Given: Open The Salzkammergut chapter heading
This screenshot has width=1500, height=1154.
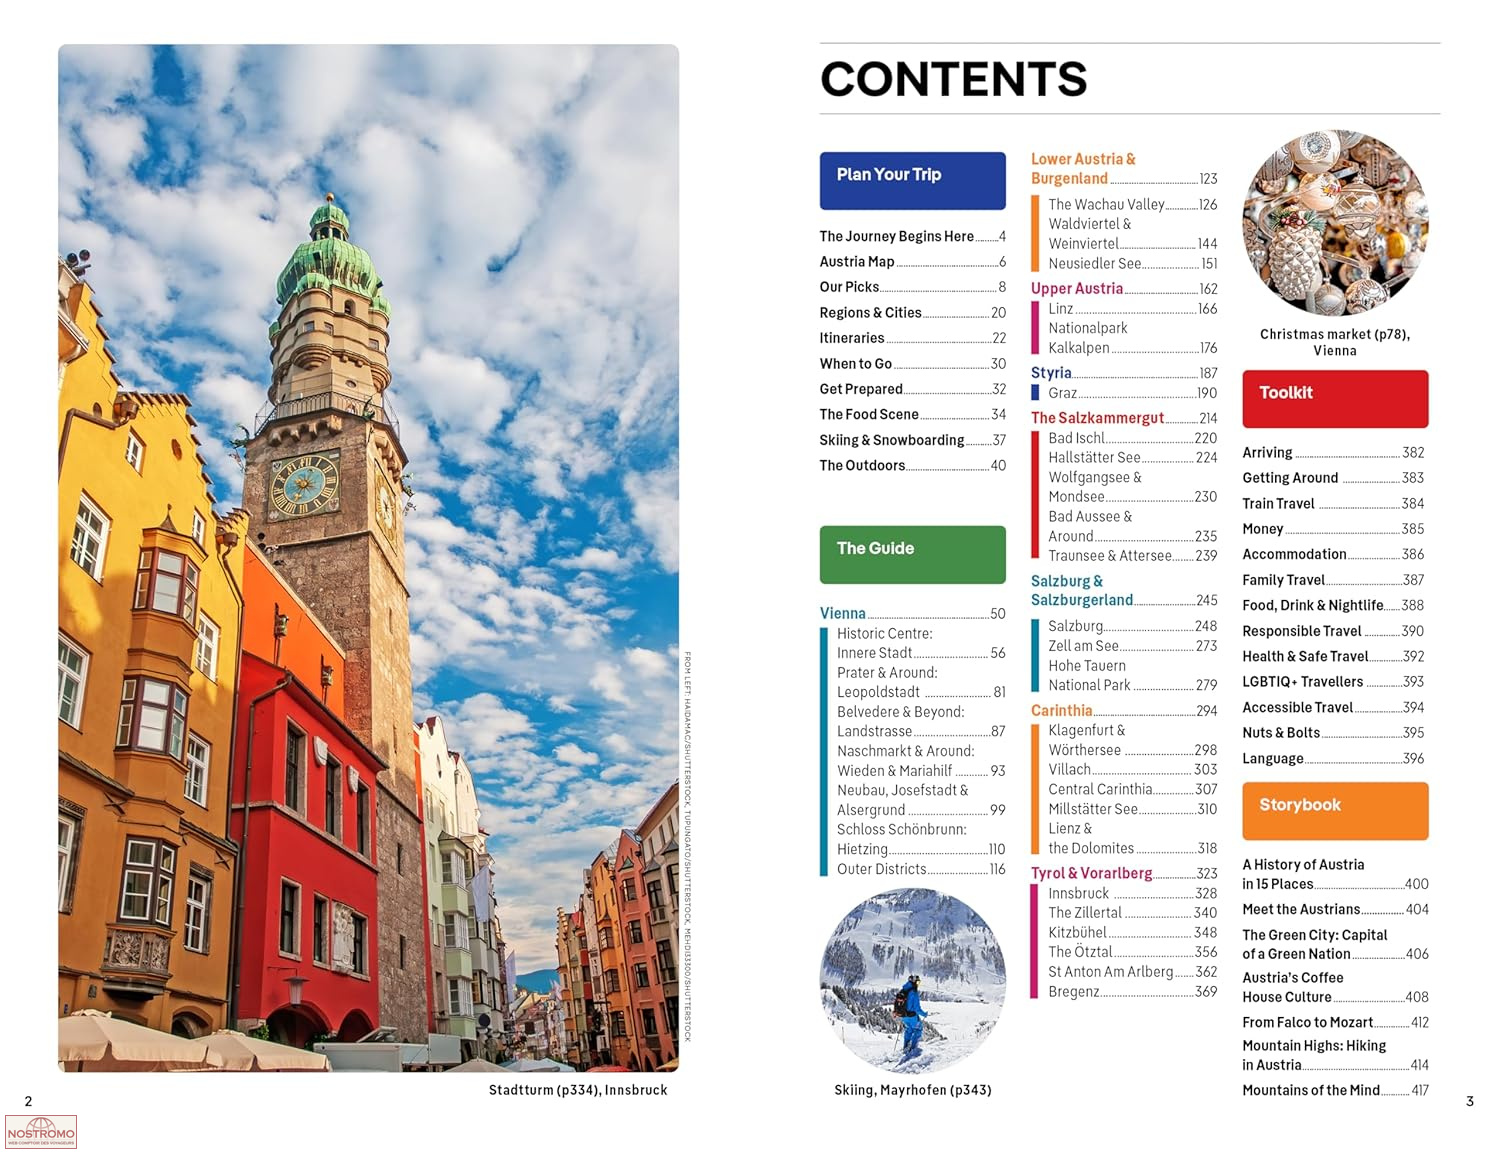Looking at the screenshot, I should (x=1097, y=418).
